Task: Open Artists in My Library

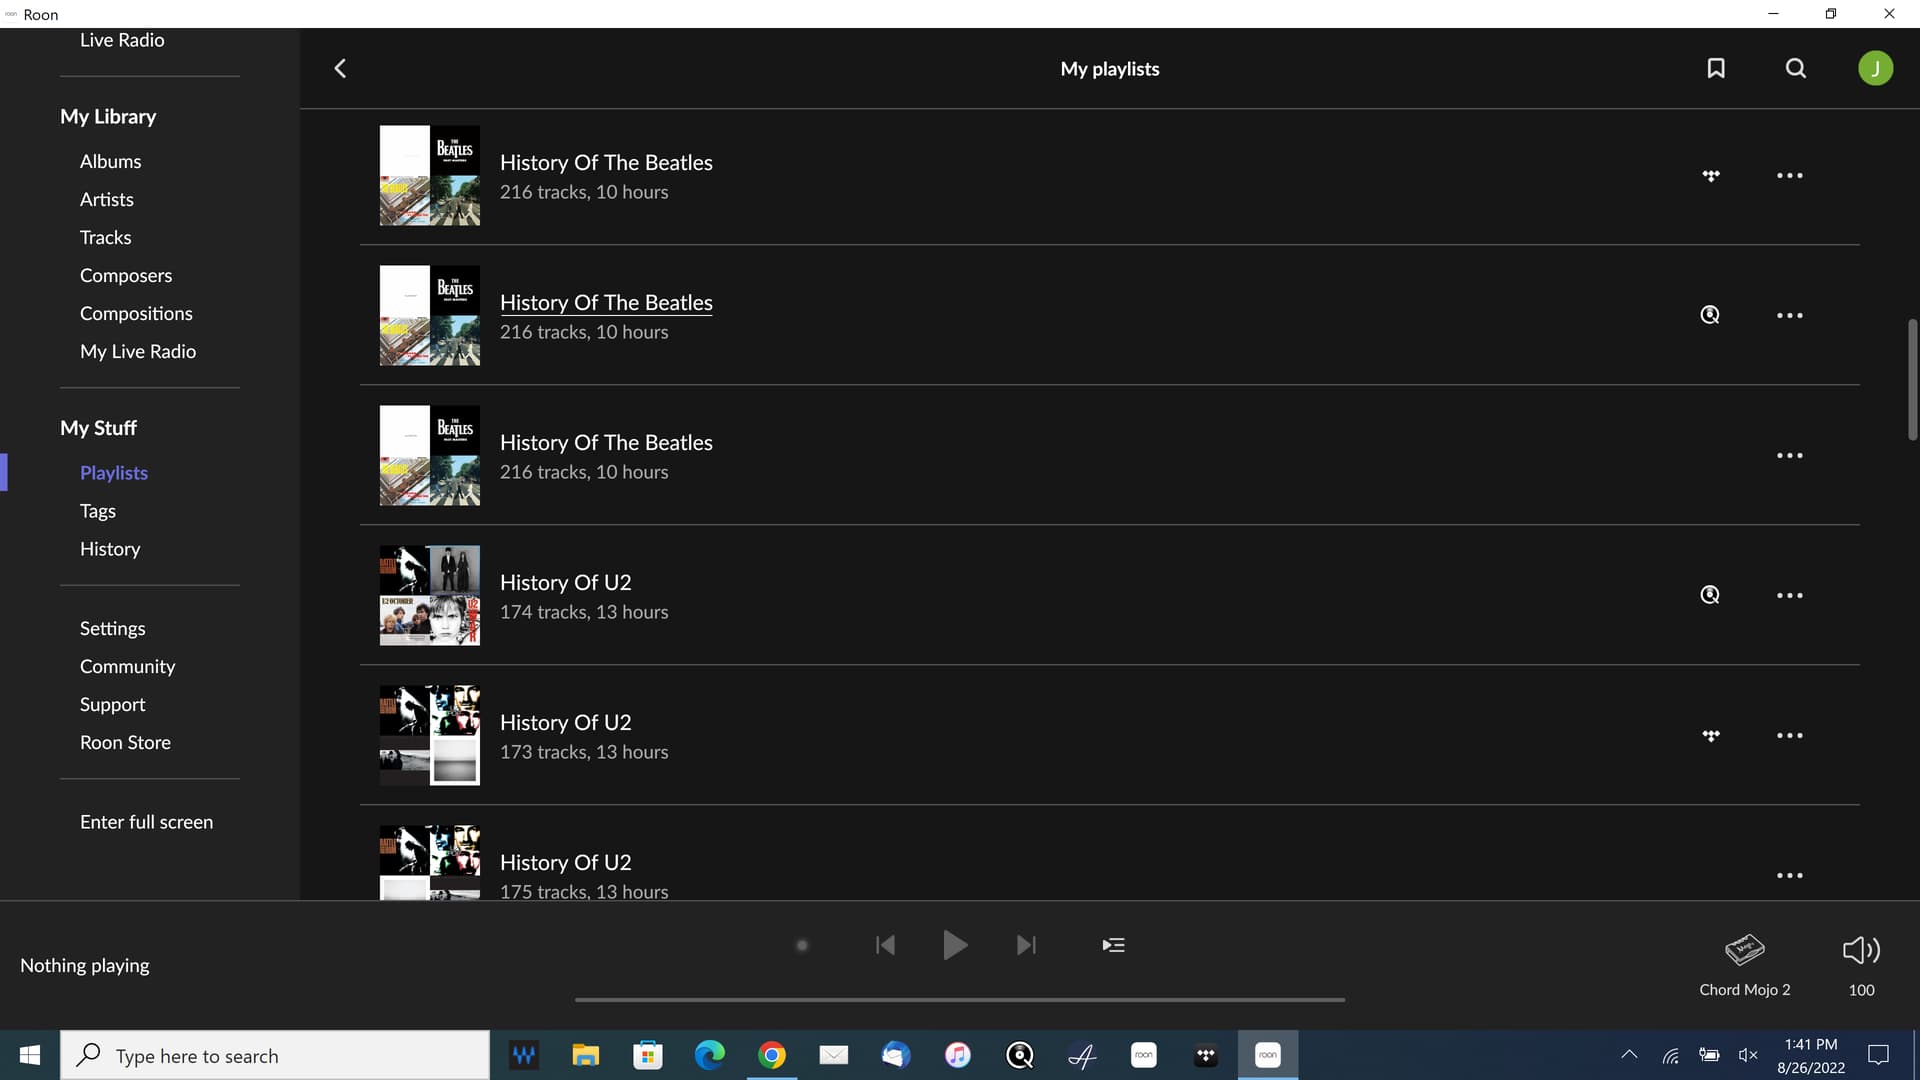Action: [x=106, y=199]
